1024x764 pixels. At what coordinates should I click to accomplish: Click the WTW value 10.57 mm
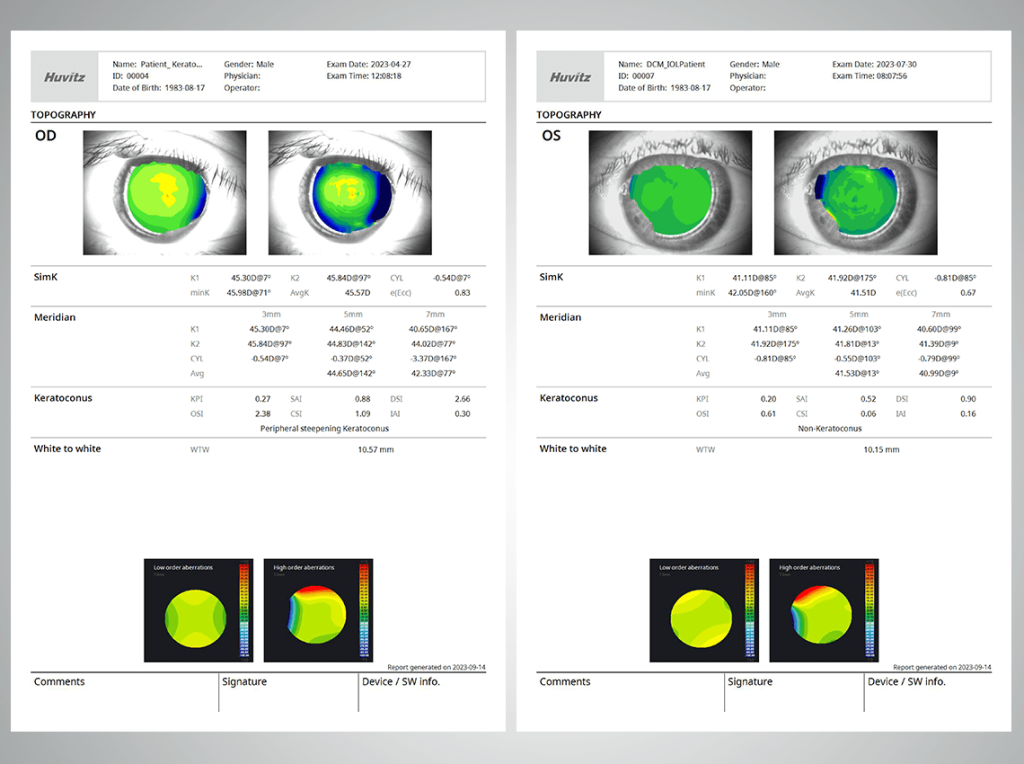coord(375,450)
